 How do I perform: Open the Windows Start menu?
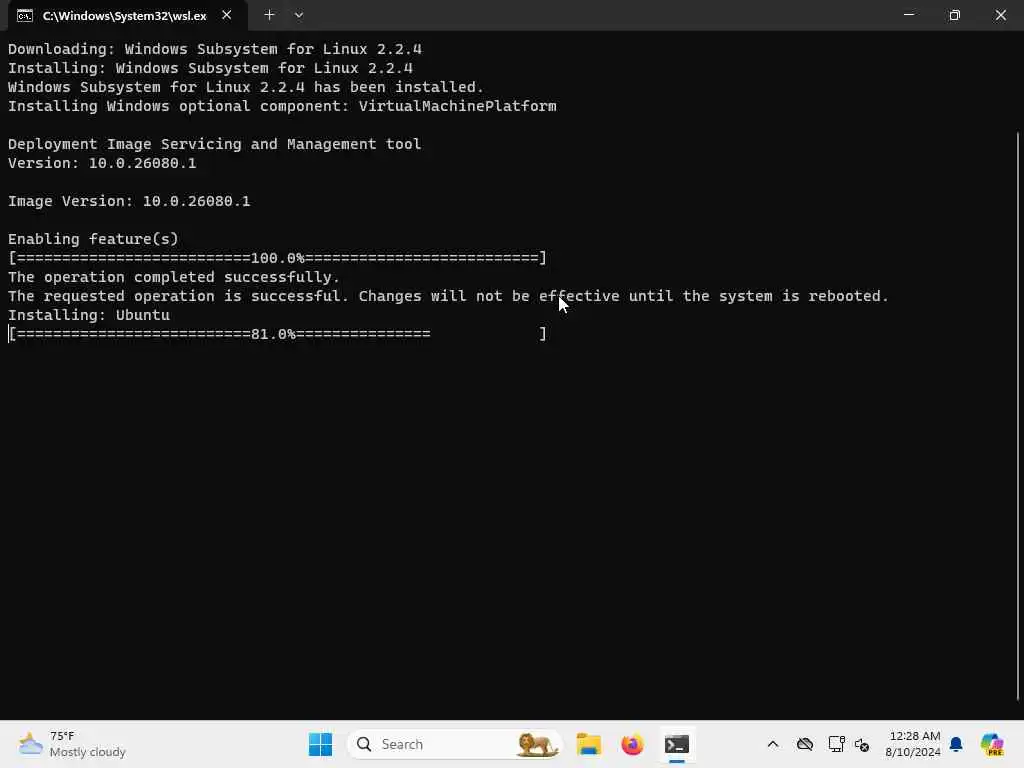tap(320, 744)
